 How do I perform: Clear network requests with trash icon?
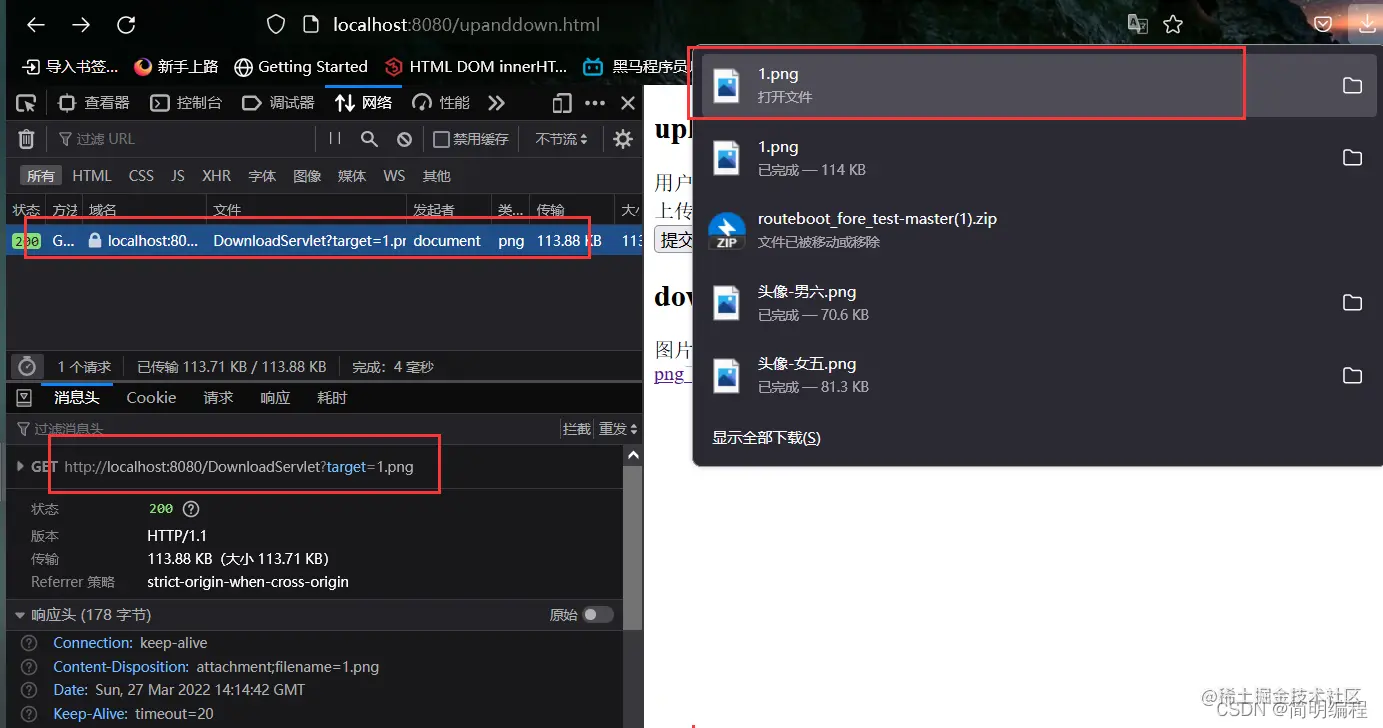point(27,139)
